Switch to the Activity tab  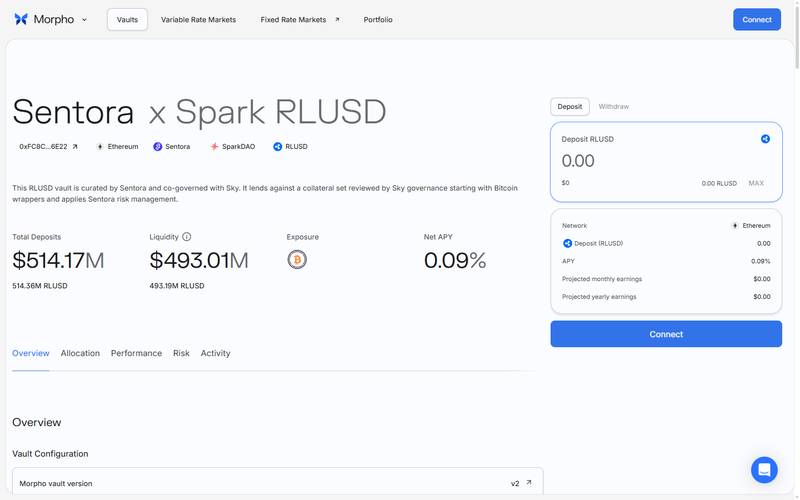click(x=215, y=353)
